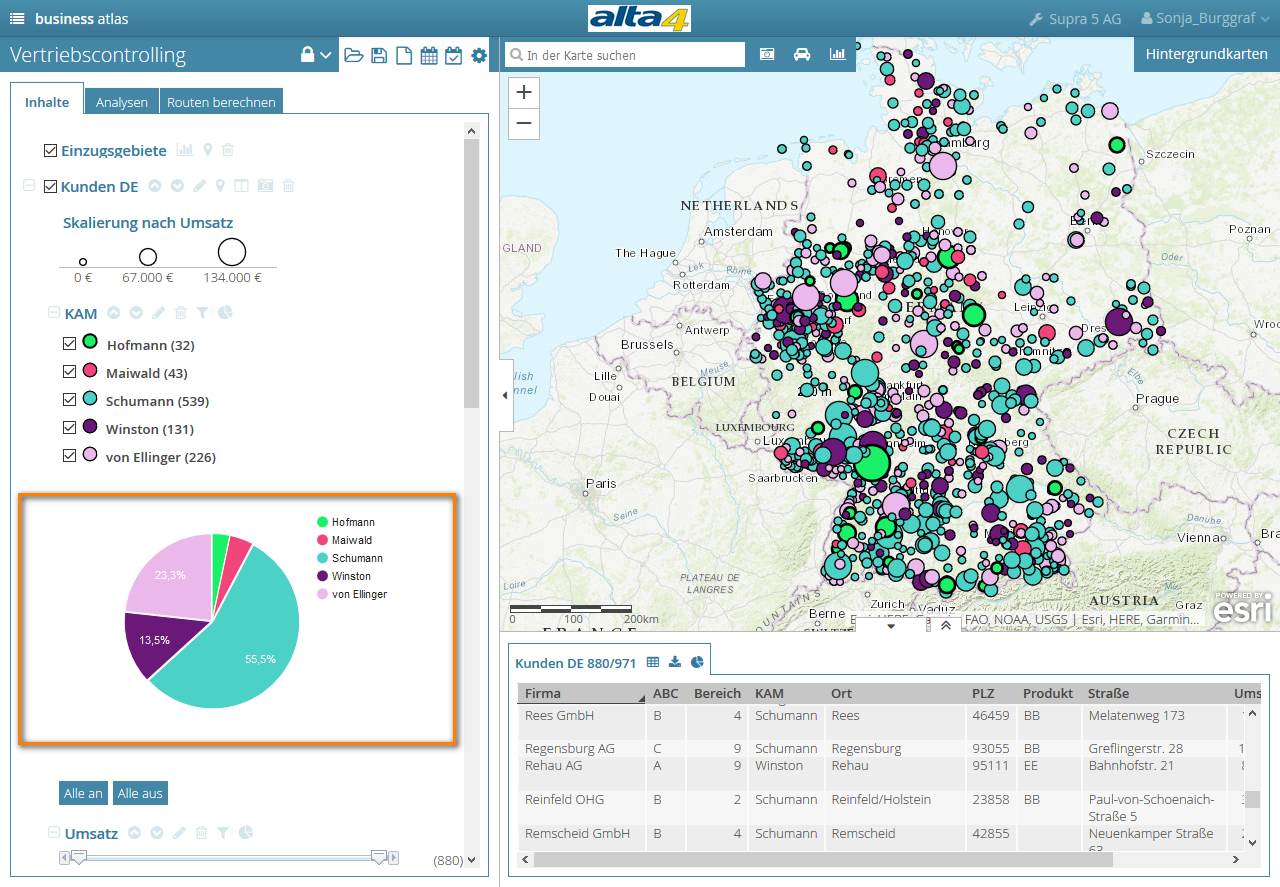The width and height of the screenshot is (1280, 887).
Task: Move Kunden DE layer down
Action: pyautogui.click(x=177, y=186)
